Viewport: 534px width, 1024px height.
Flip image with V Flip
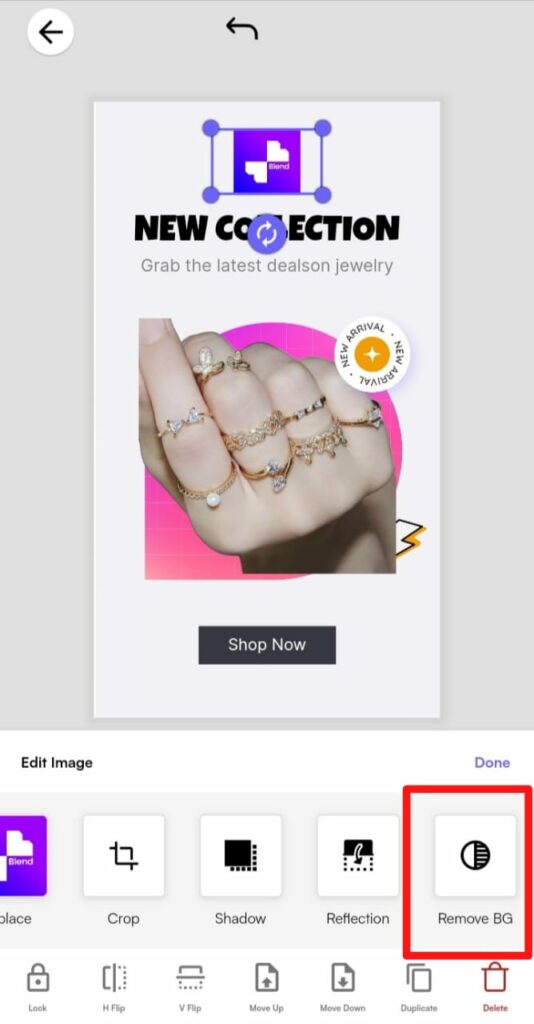191,987
